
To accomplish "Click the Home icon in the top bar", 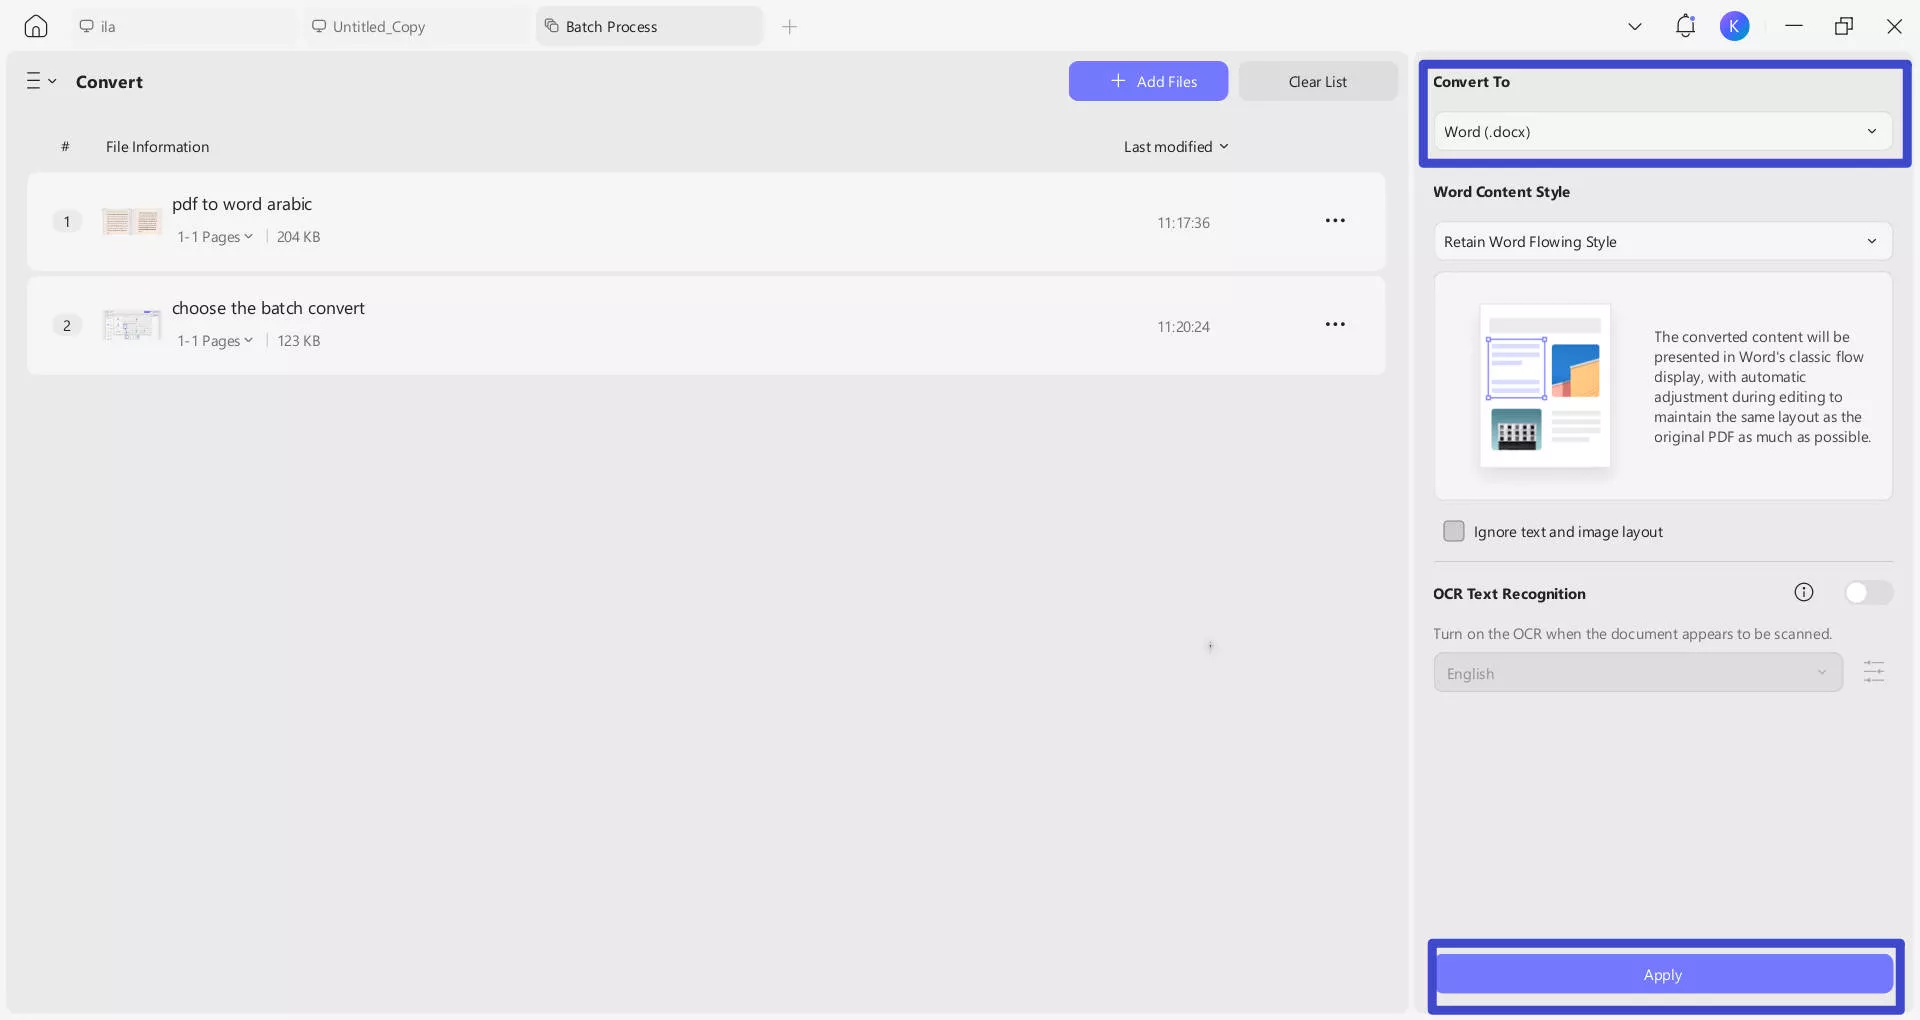I will tap(36, 26).
